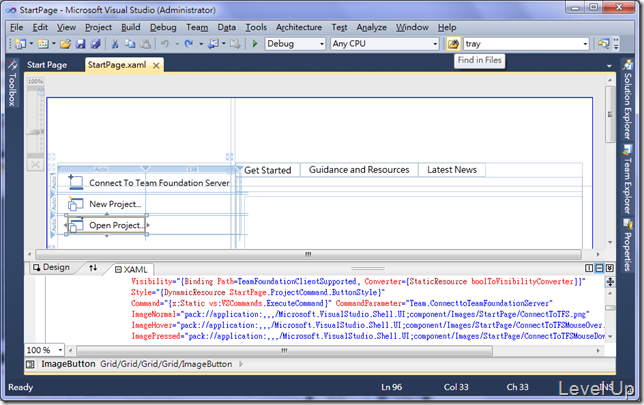Click the Copy icon in the toolbar
The height and width of the screenshot is (405, 644).
click(x=130, y=44)
